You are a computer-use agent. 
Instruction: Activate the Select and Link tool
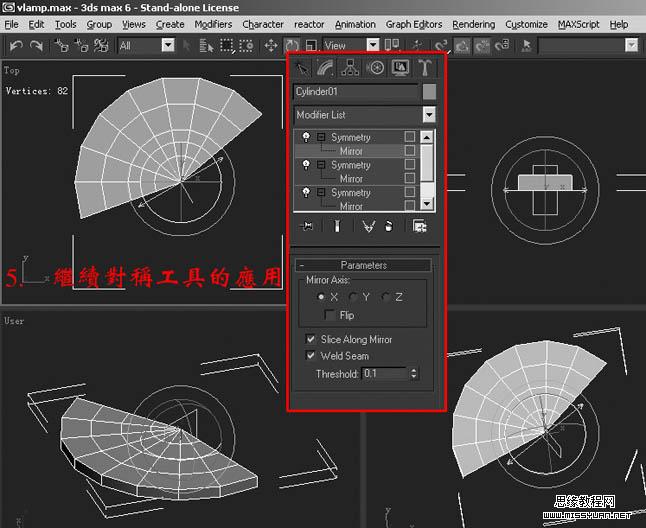[61, 45]
